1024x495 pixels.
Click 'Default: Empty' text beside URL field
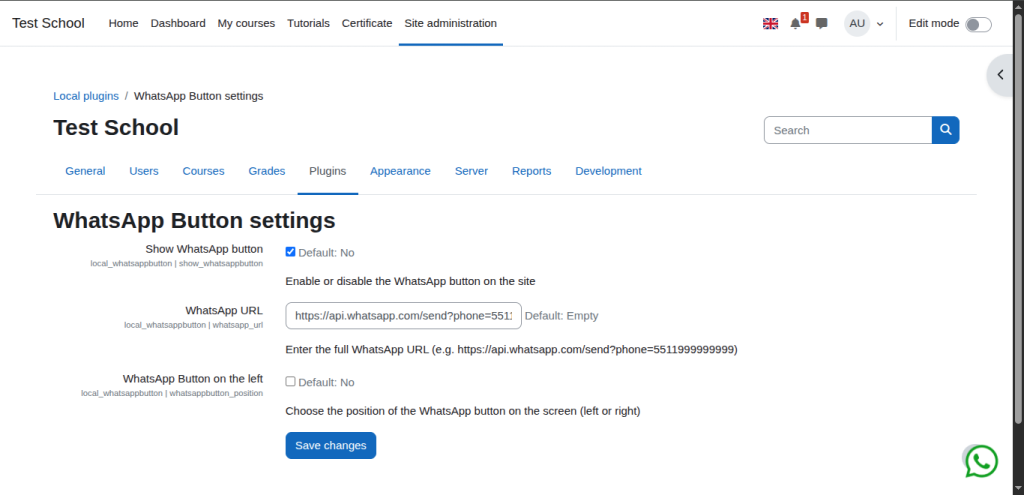point(562,315)
